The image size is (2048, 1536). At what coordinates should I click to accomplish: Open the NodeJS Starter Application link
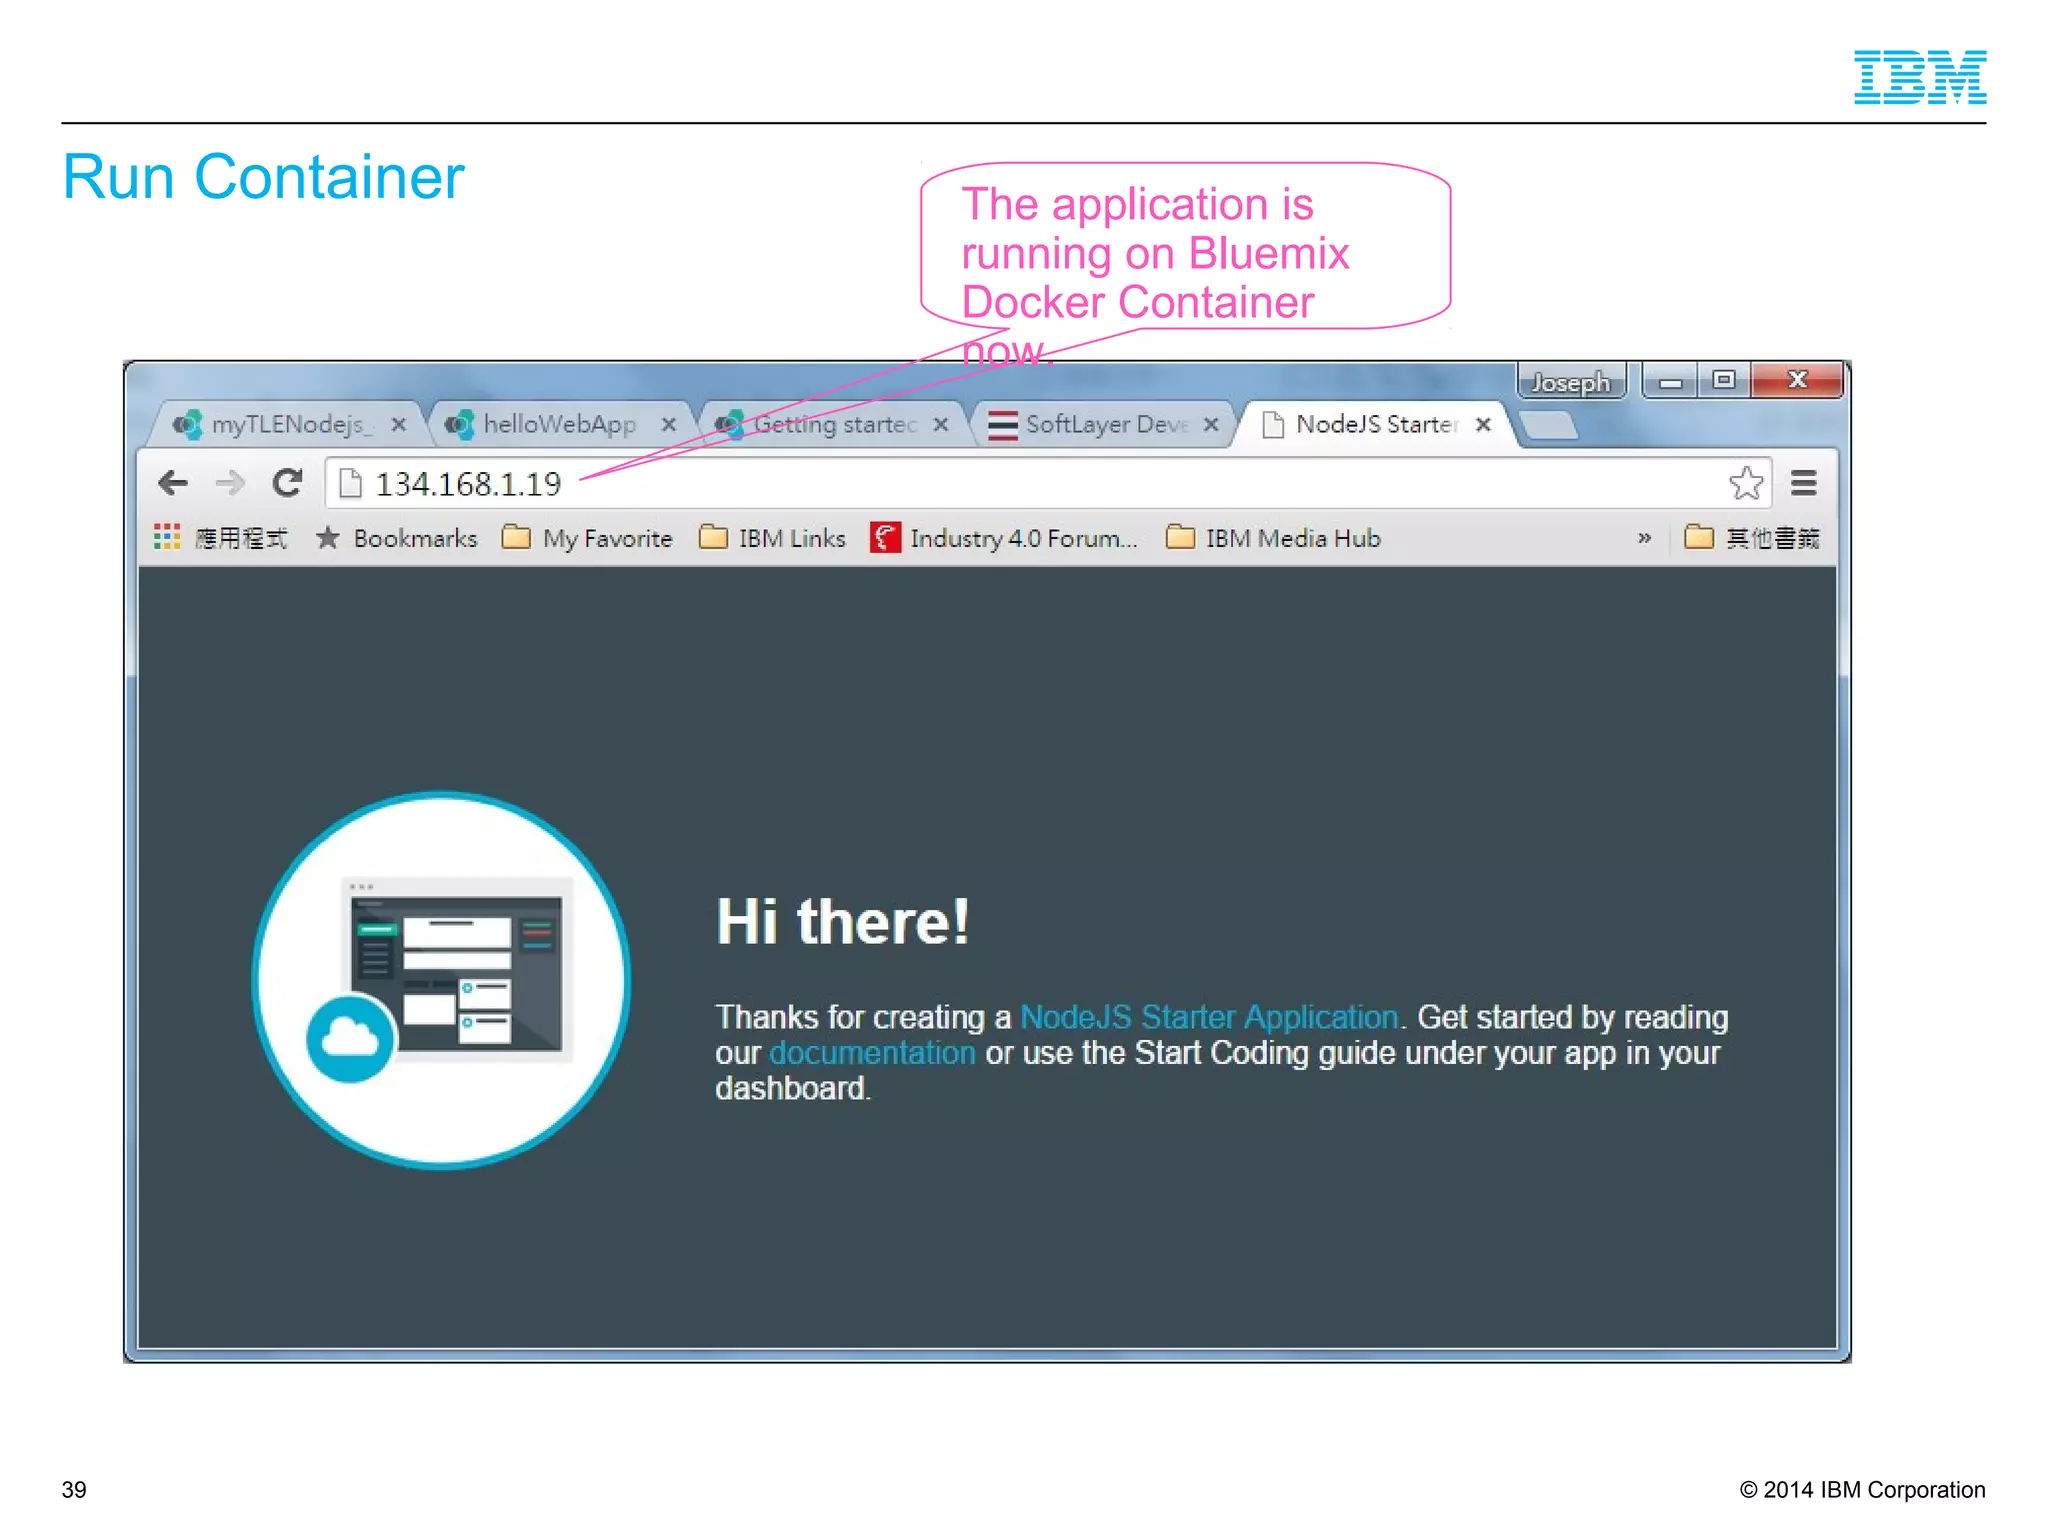(x=1209, y=1017)
